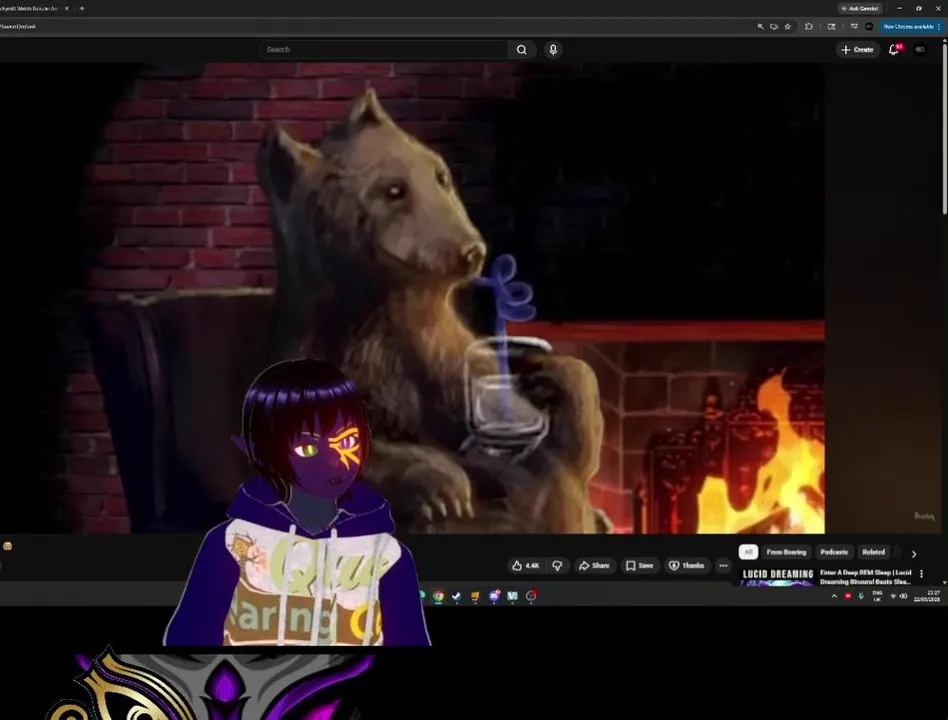Open the red circular taskbar app
This screenshot has width=948, height=720.
point(531,596)
